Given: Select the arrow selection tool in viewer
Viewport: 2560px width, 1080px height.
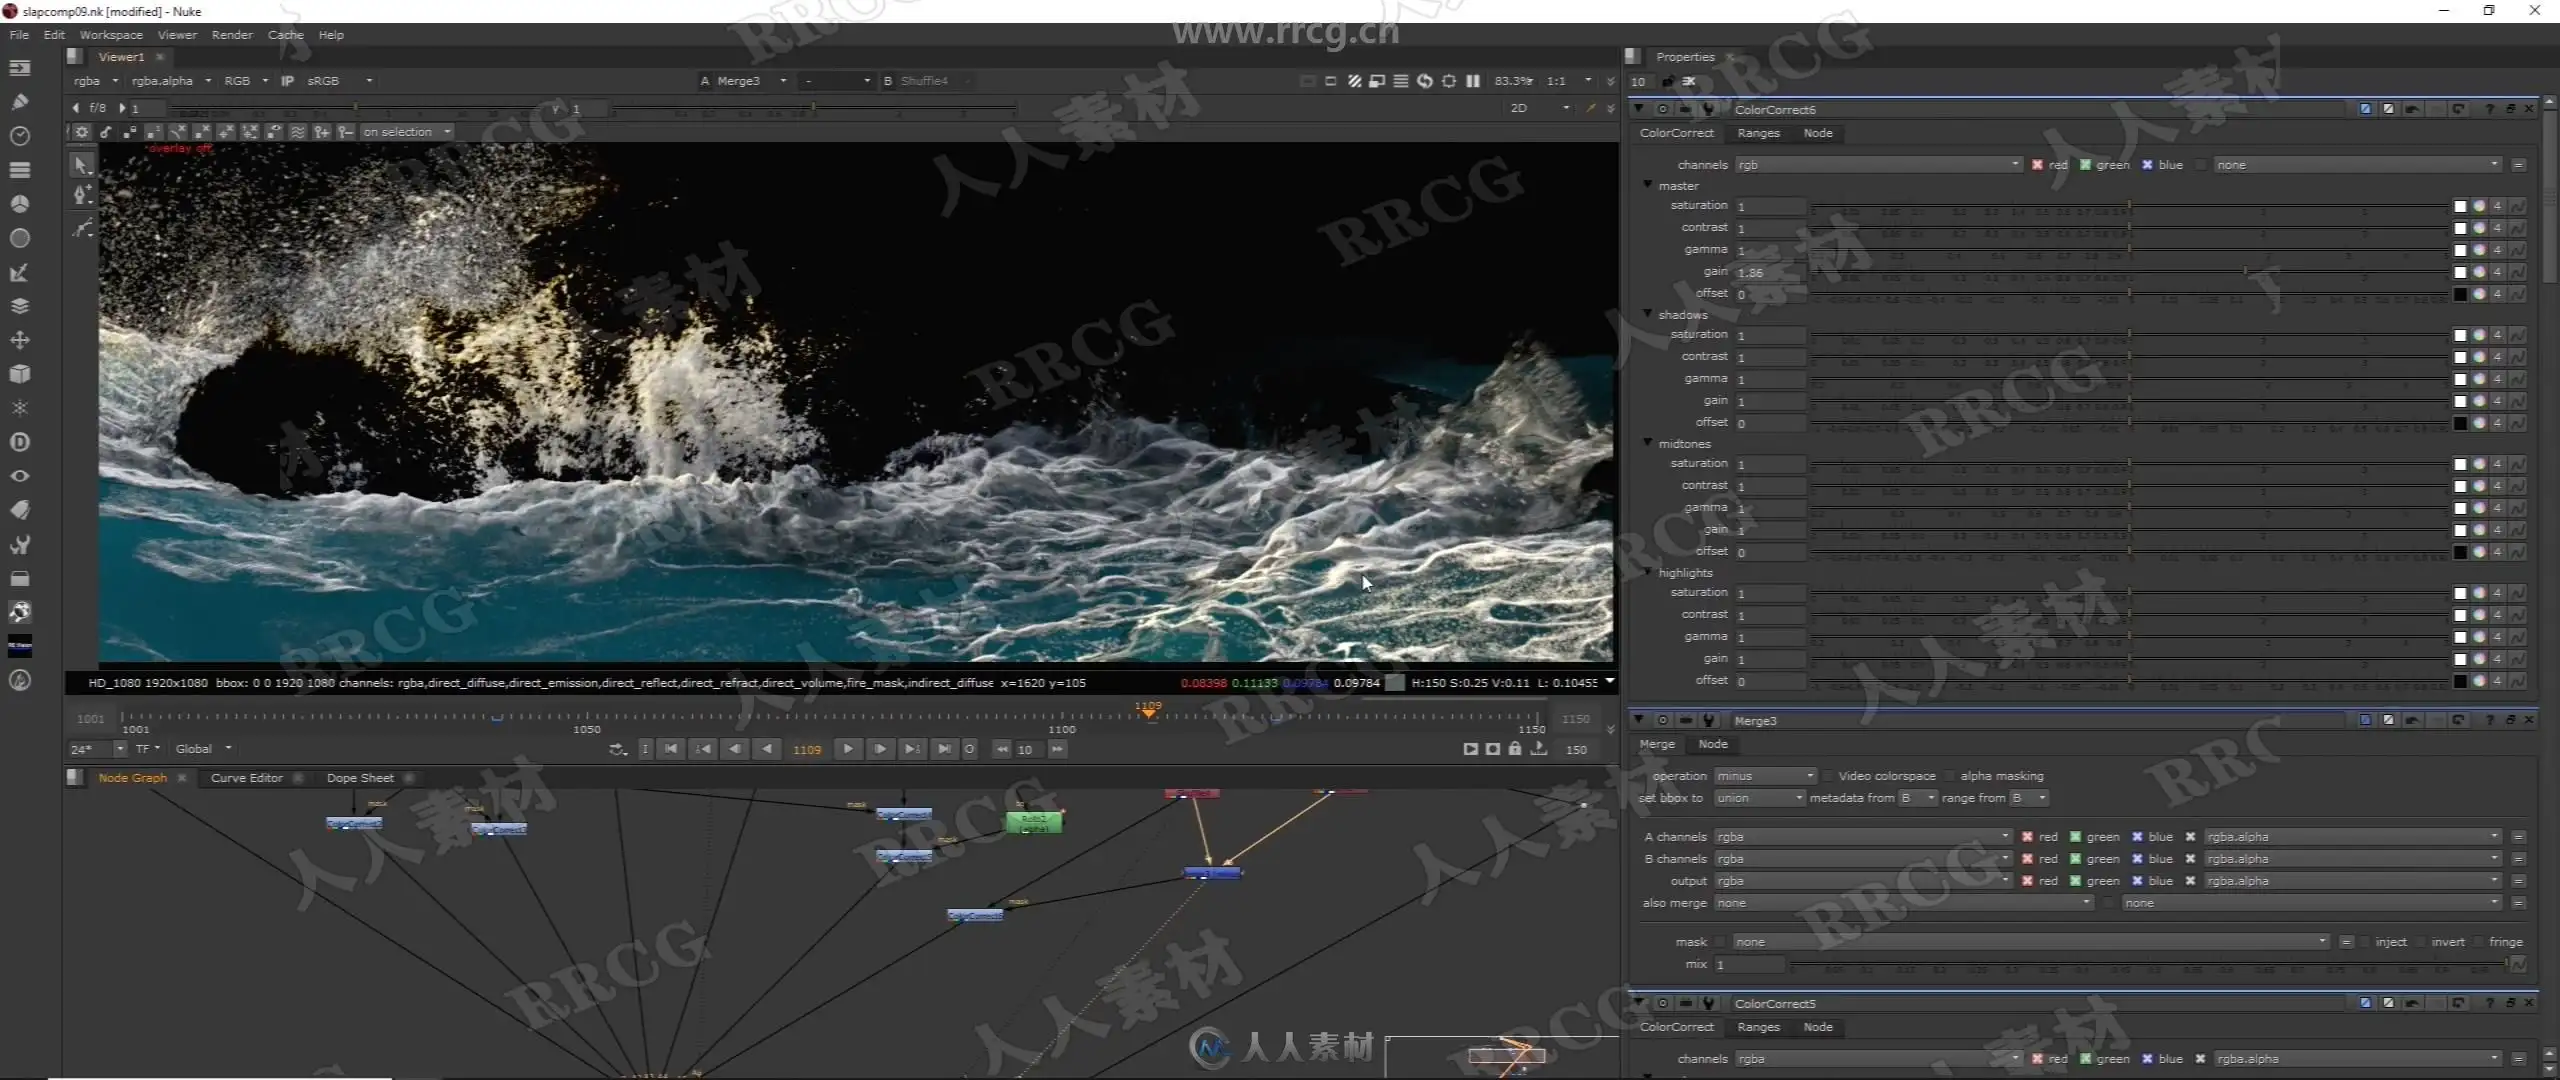Looking at the screenshot, I should tap(82, 165).
